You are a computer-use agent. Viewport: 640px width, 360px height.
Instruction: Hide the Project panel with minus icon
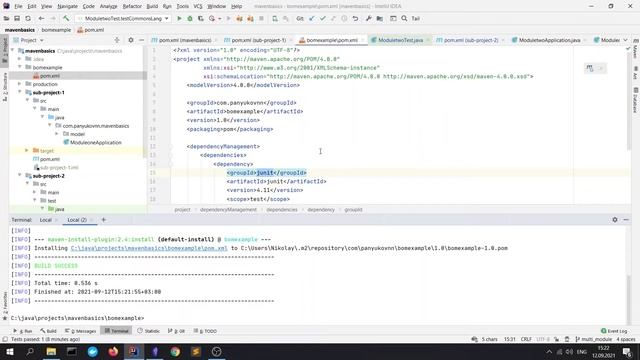point(141,40)
